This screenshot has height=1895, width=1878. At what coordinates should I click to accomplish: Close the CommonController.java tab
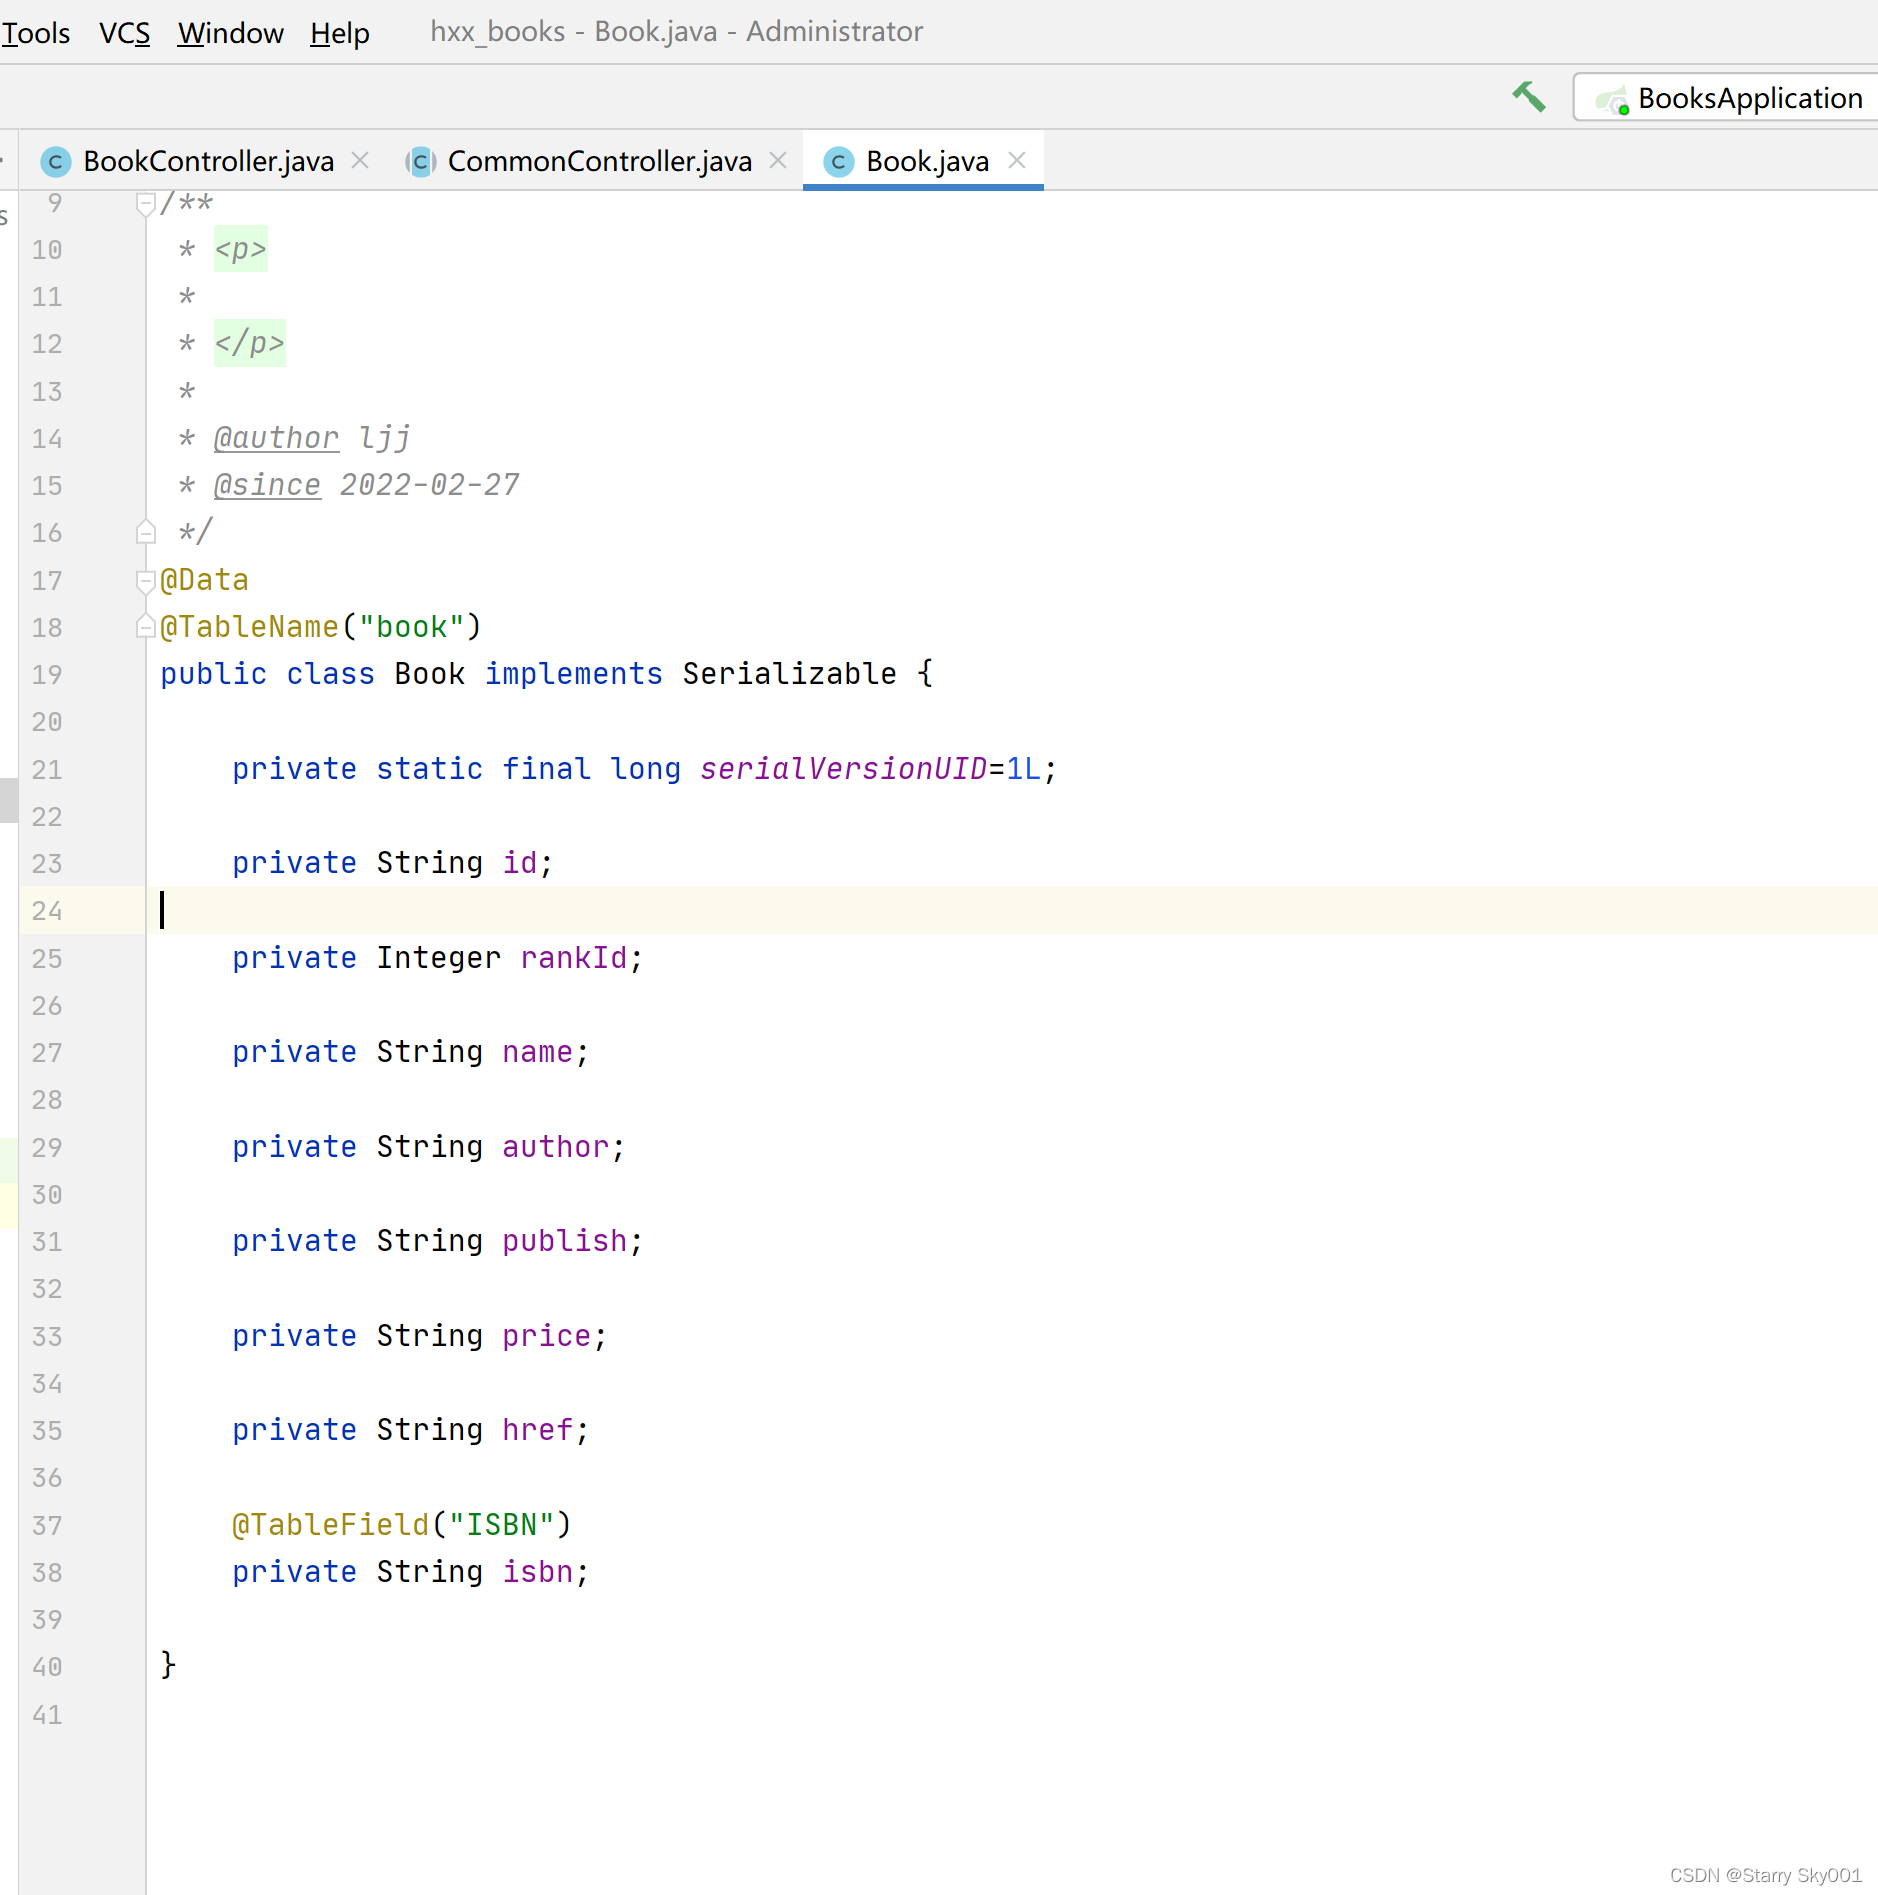(x=778, y=160)
